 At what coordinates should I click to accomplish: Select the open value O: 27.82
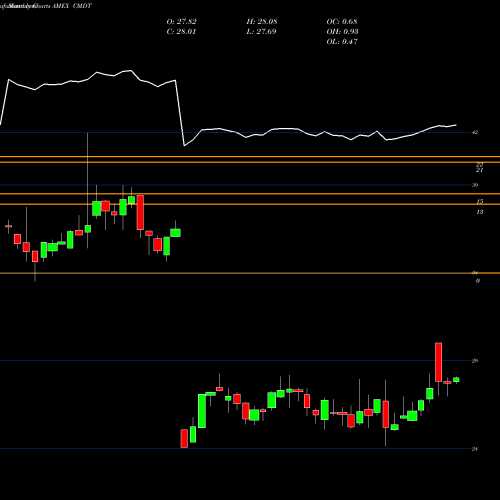click(182, 22)
